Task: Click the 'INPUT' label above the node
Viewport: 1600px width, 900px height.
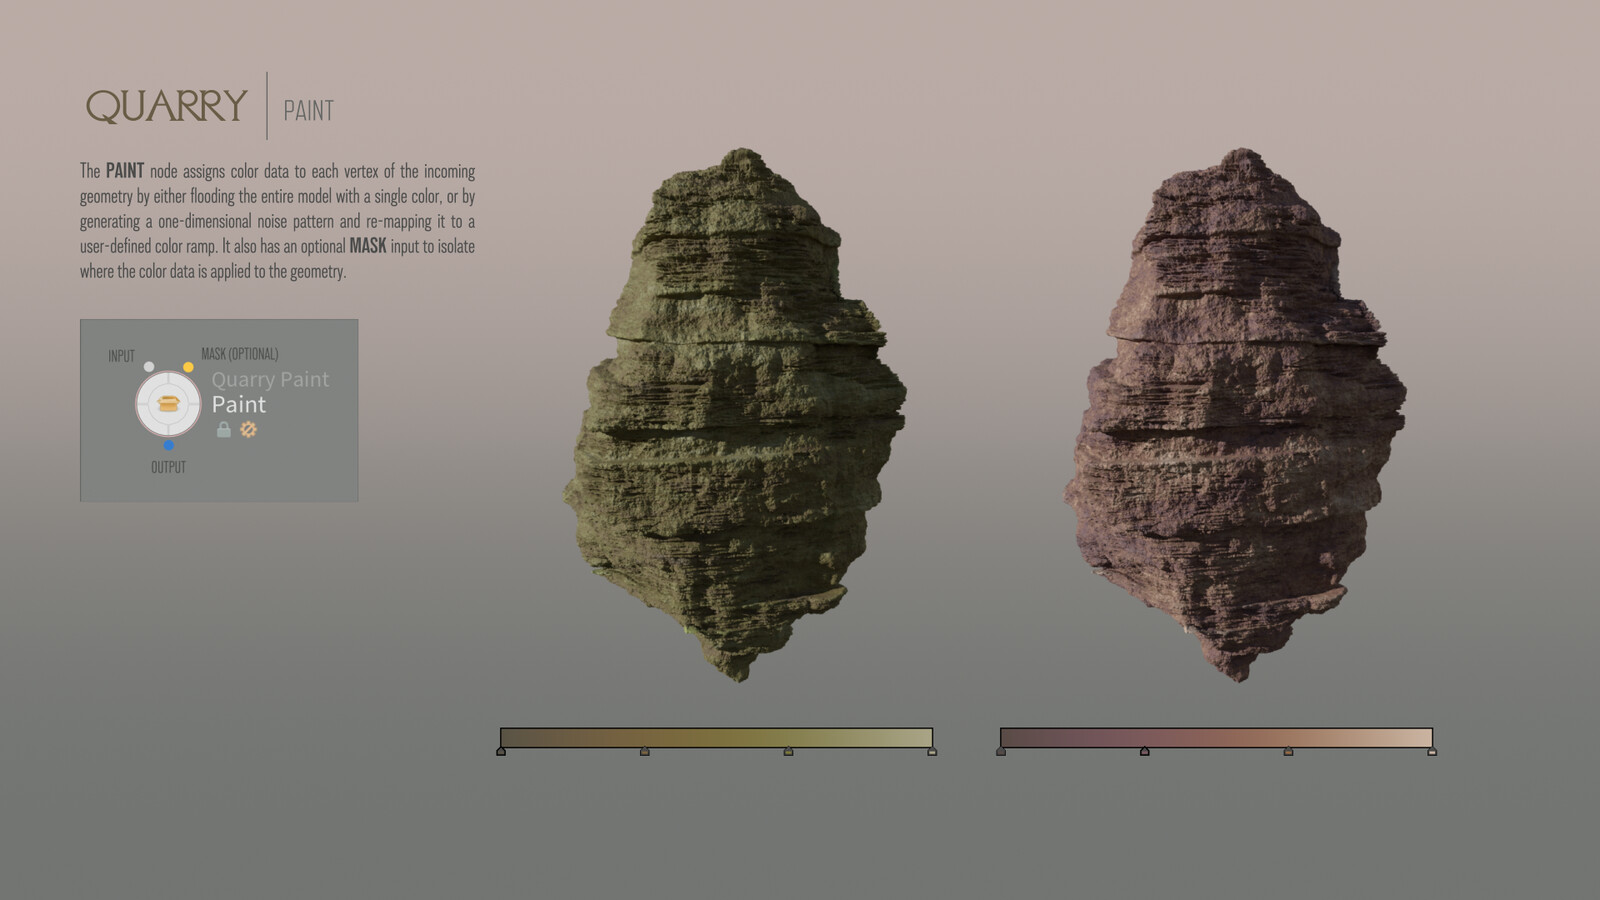Action: click(121, 356)
